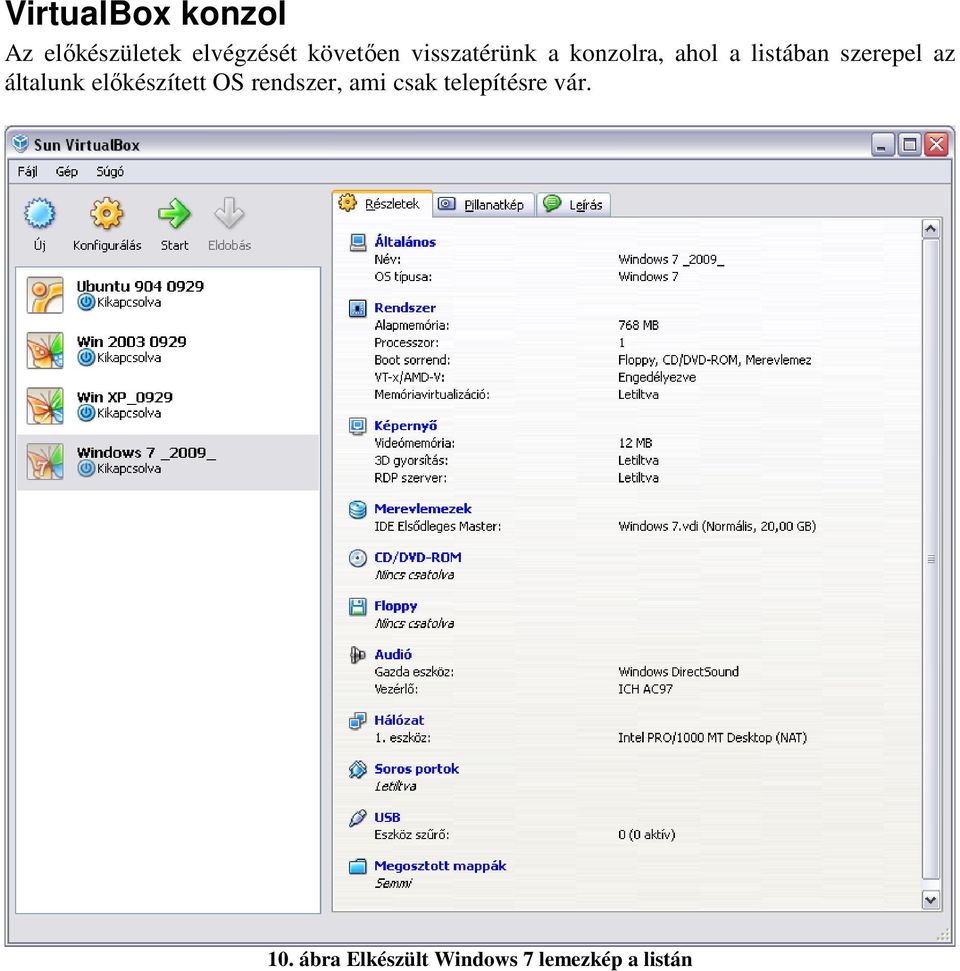
Task: Open the Gép menu
Action: coord(67,172)
